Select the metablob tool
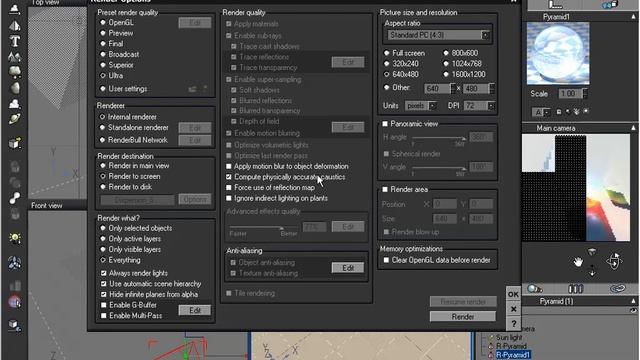This screenshot has width=640, height=360. pos(15,198)
